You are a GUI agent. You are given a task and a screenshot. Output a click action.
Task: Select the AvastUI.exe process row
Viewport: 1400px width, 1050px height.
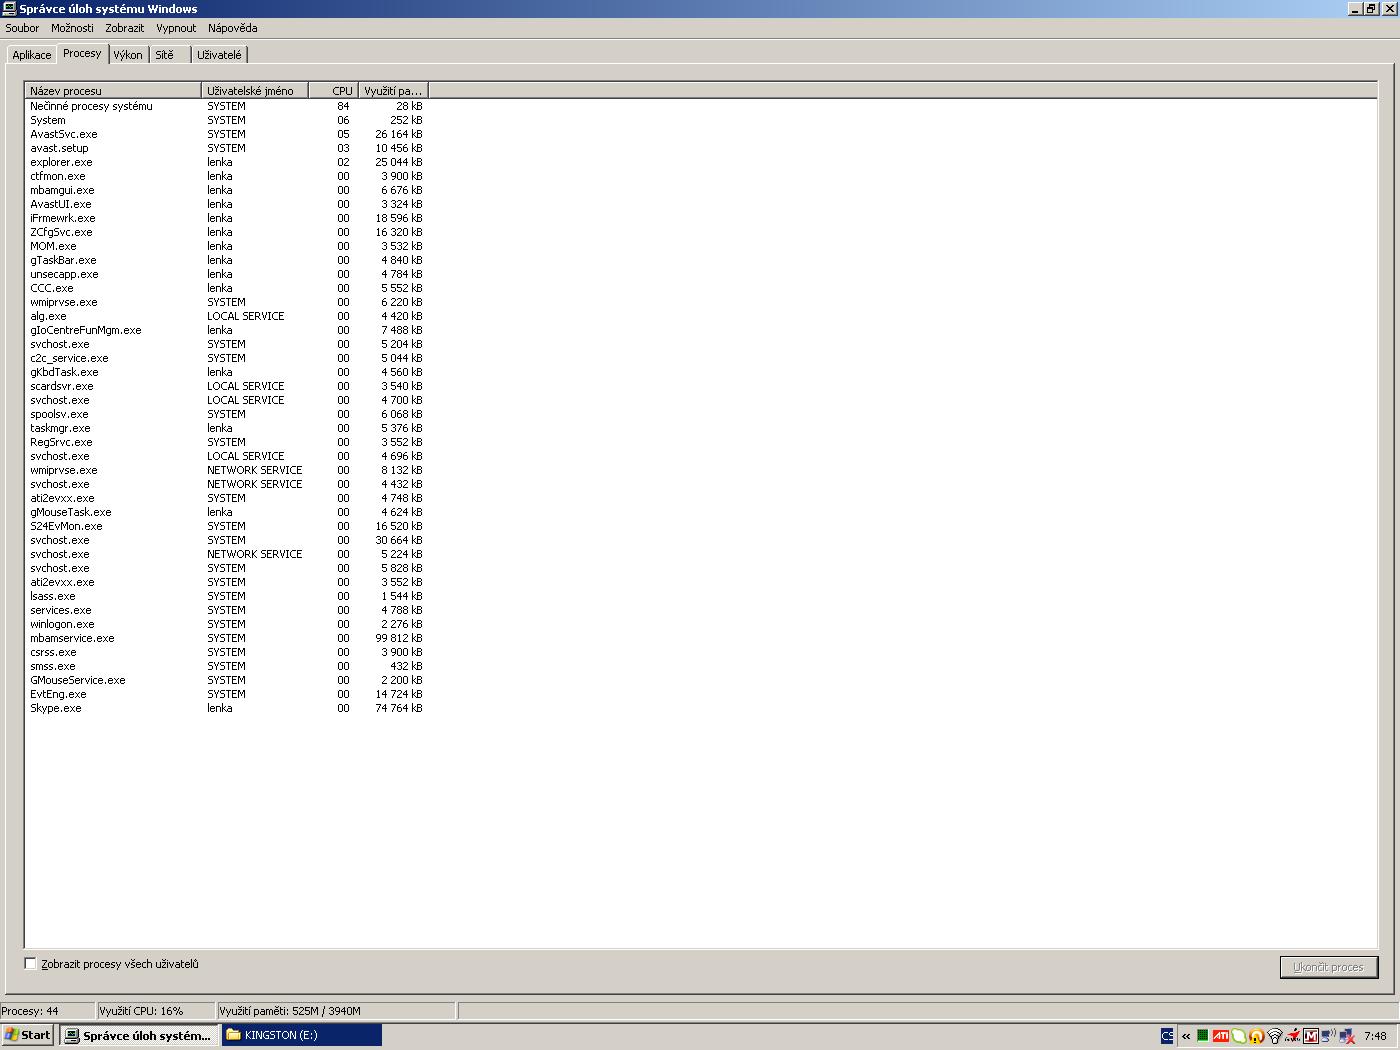coord(226,204)
